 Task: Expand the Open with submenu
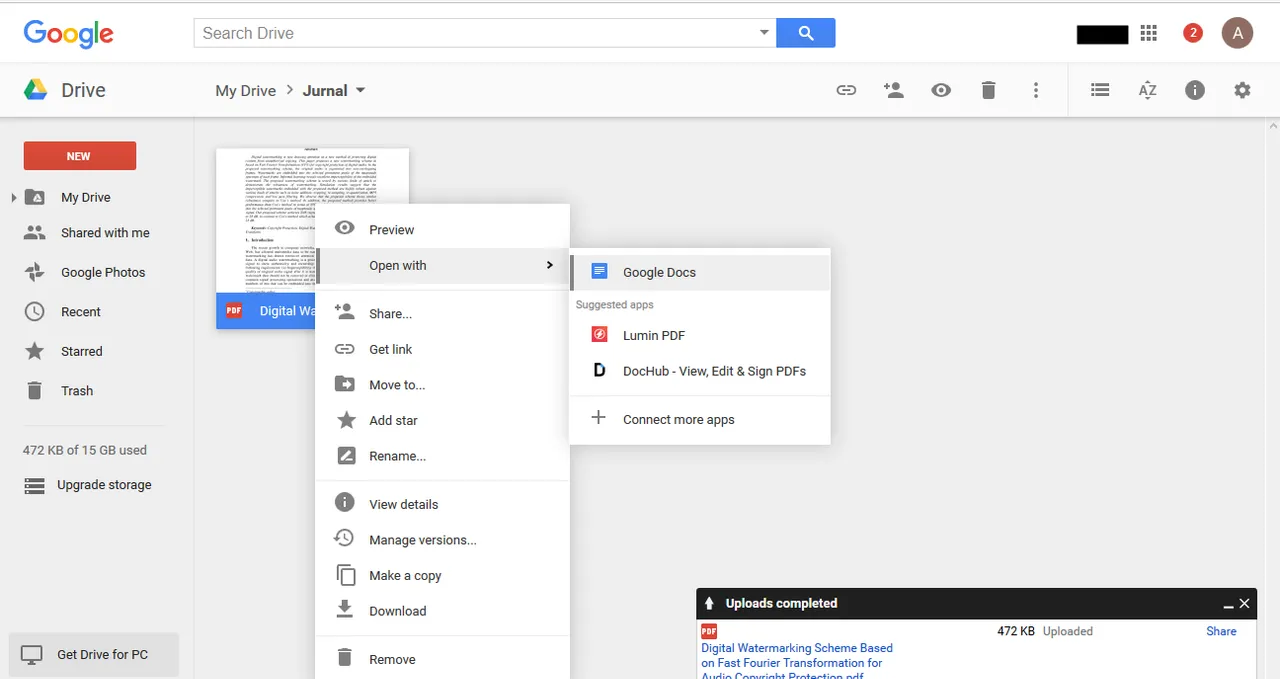pyautogui.click(x=442, y=265)
